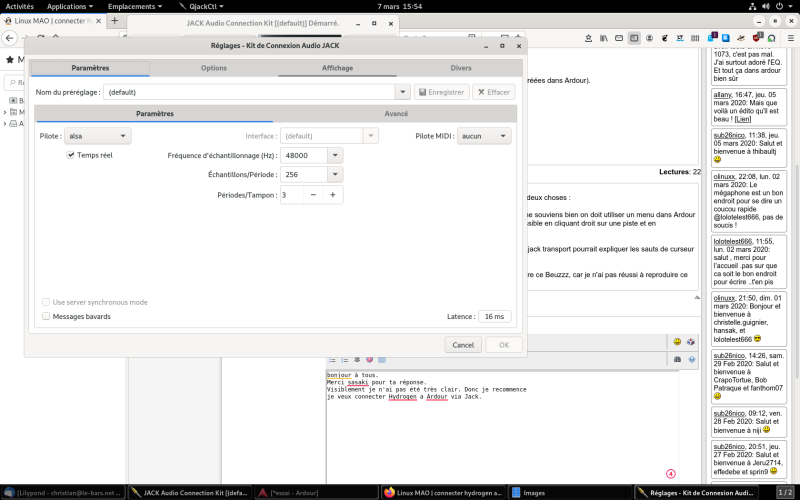
Task: Open the volume icon in top bar
Action: click(x=765, y=7)
